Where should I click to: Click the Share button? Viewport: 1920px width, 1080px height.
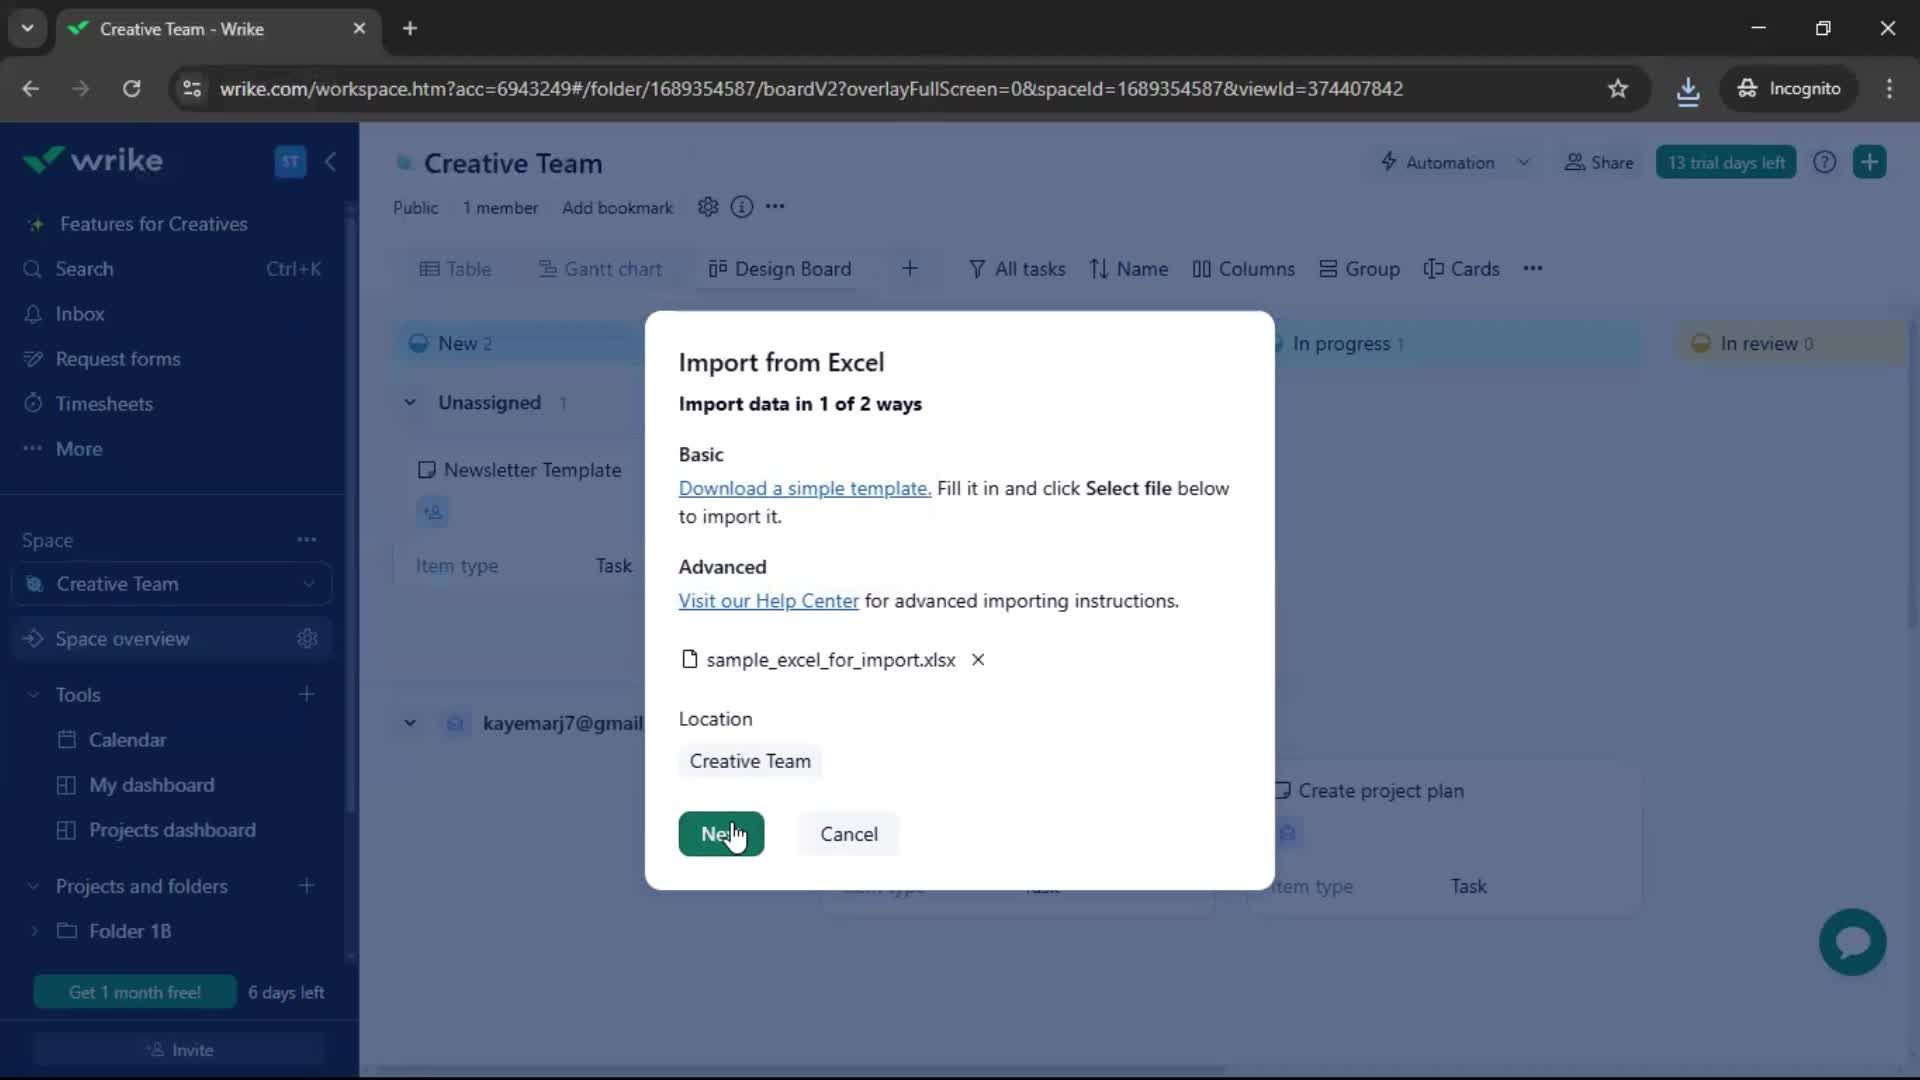(x=1599, y=162)
